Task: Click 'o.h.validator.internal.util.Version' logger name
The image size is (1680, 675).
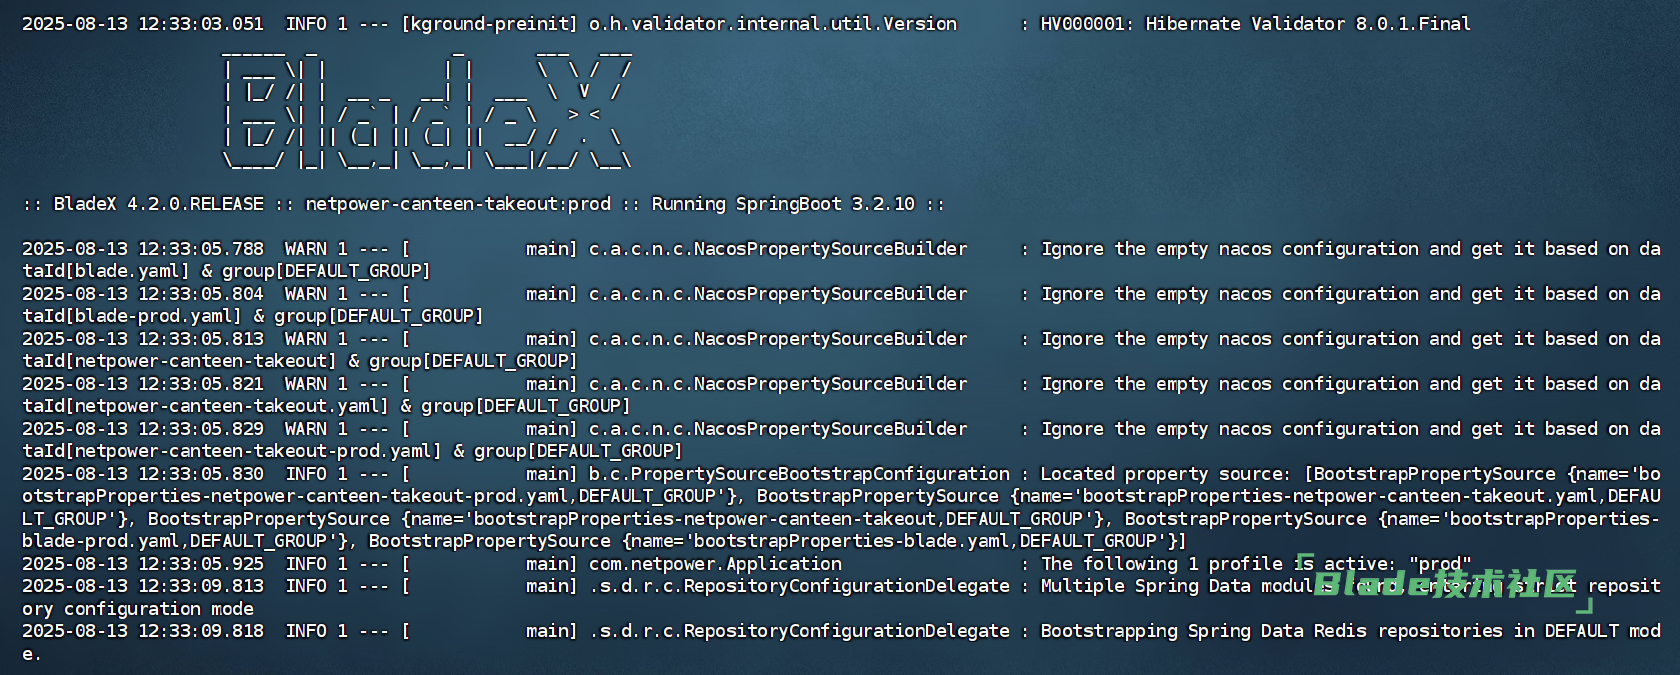Action: [773, 24]
